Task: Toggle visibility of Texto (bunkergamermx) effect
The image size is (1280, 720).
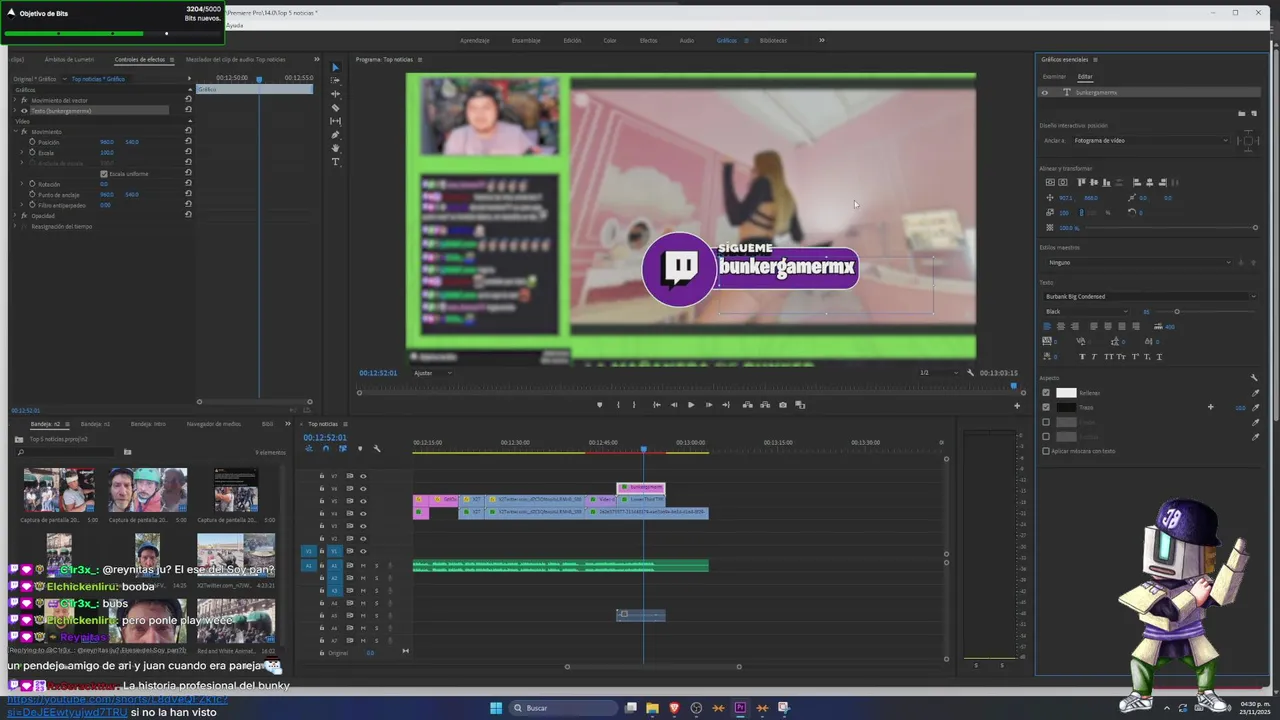Action: click(x=24, y=111)
